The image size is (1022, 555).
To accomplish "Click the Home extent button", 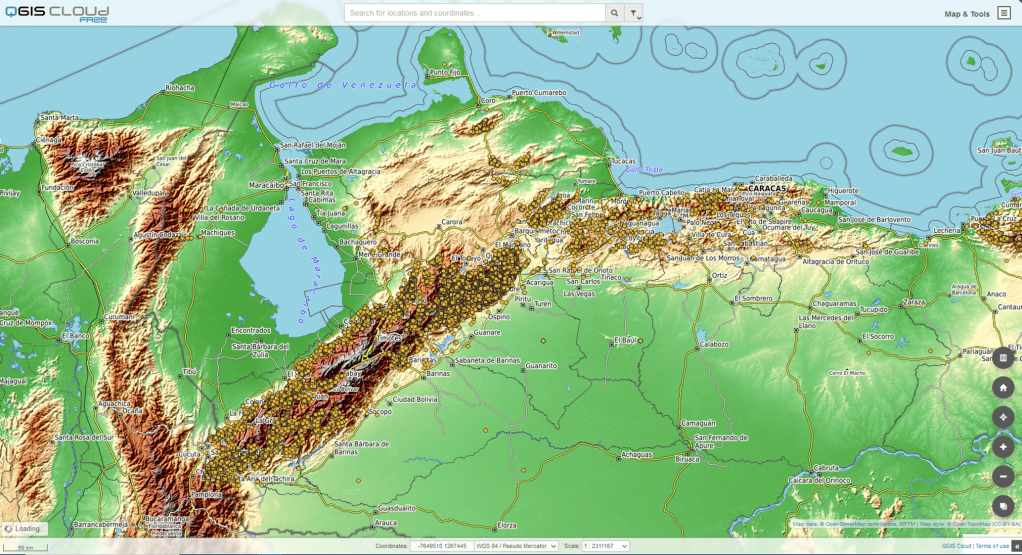I will [x=1003, y=387].
